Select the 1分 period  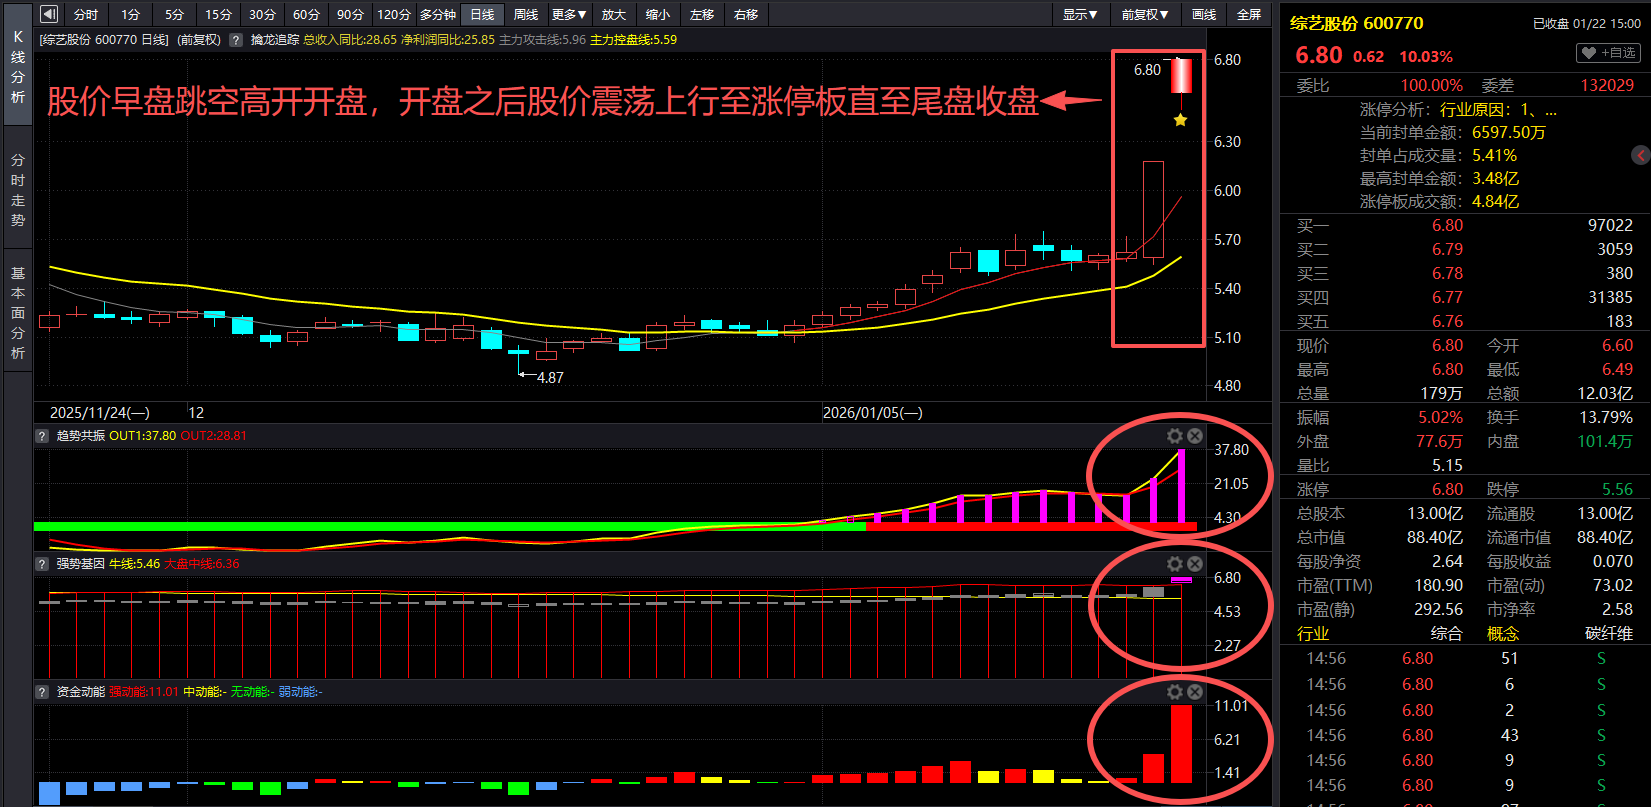(130, 14)
